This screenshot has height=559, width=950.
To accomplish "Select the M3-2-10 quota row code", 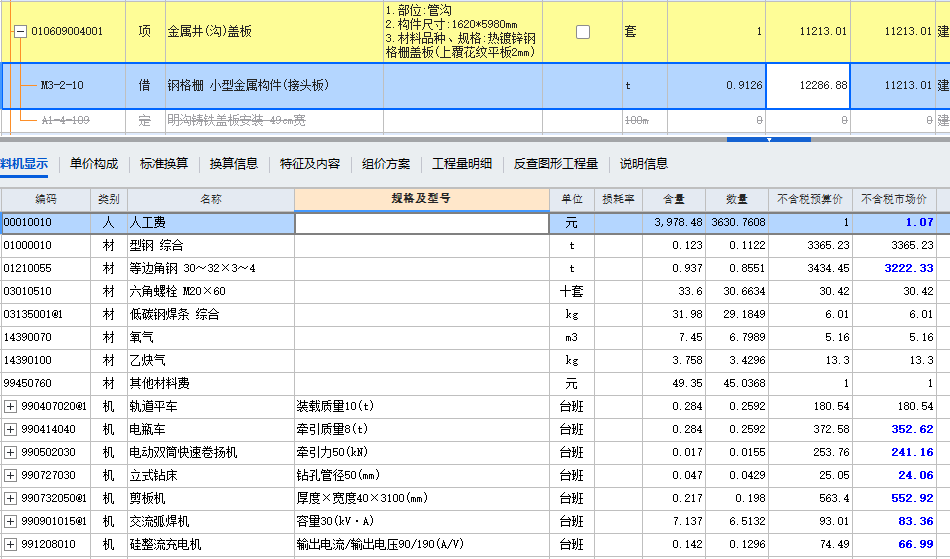I will coord(62,85).
